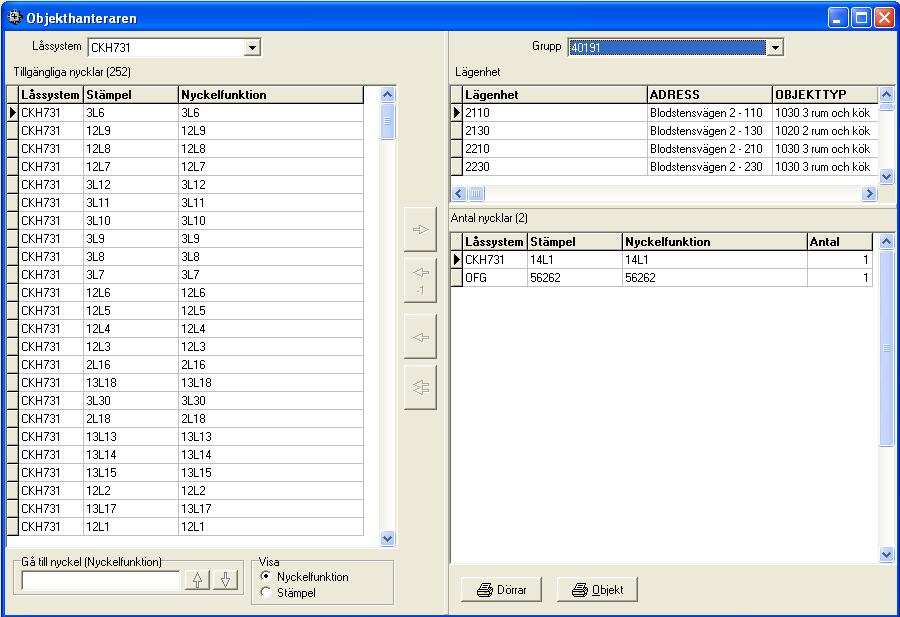900x617 pixels.
Task: Click scroll-down arrow of available keys list
Action: (x=387, y=538)
